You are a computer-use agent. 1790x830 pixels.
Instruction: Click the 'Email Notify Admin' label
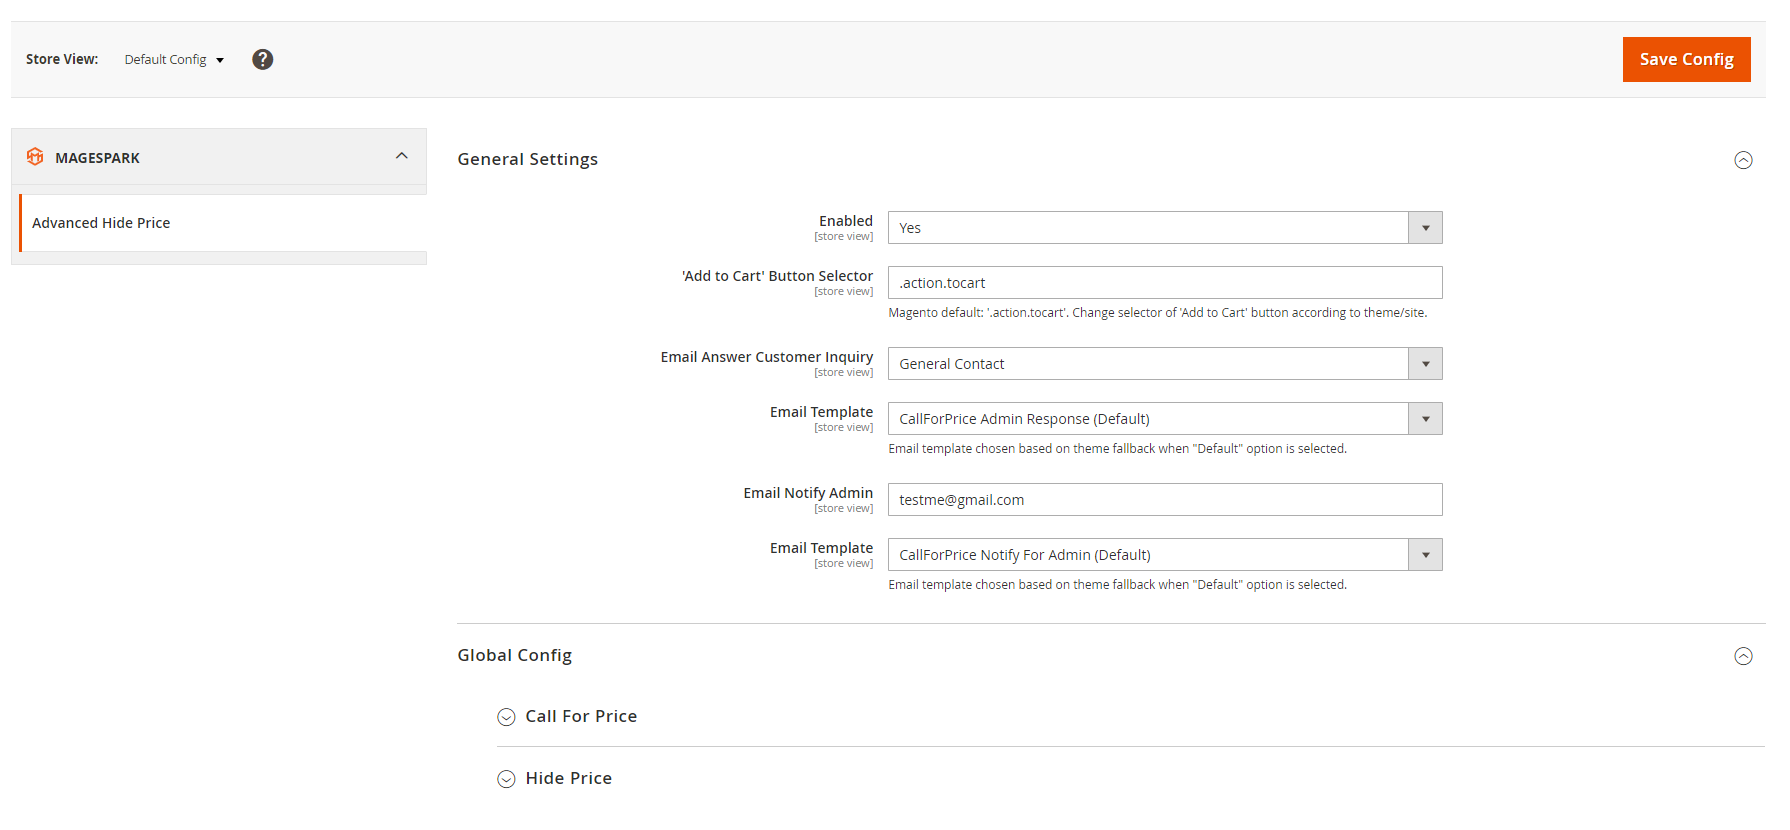(x=808, y=493)
